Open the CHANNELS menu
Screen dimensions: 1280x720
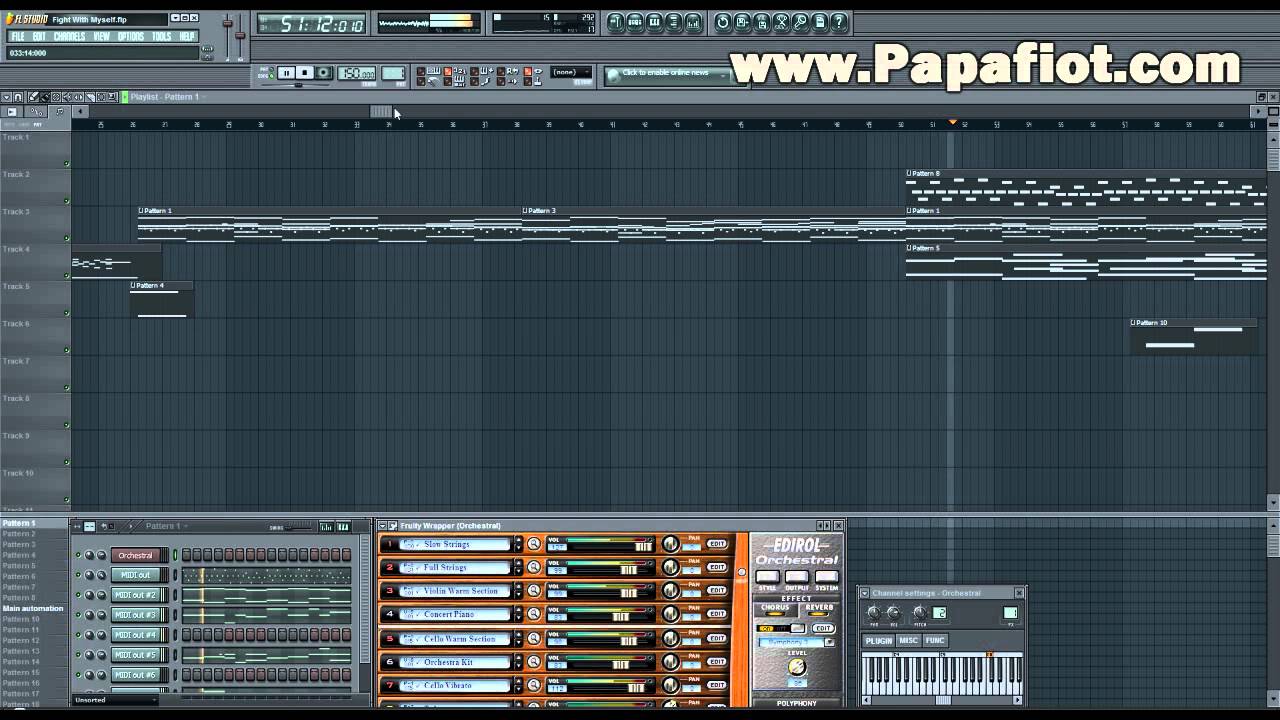tap(69, 37)
